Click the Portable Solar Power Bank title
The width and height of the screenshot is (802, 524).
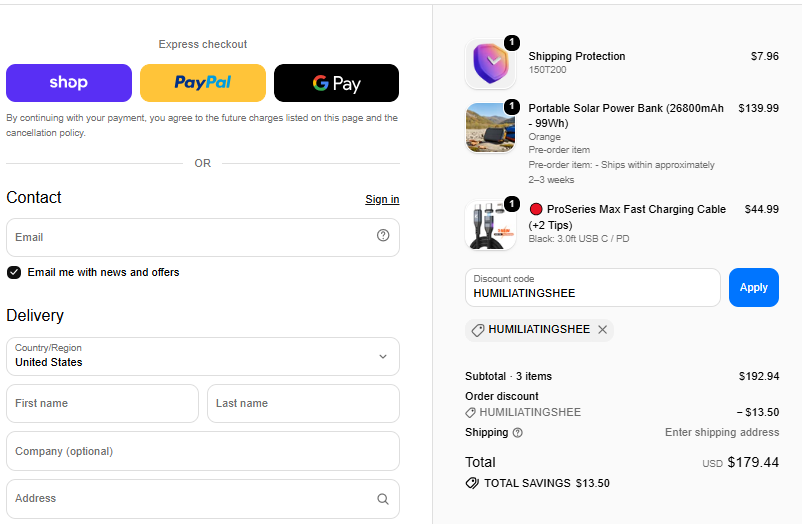coord(626,116)
